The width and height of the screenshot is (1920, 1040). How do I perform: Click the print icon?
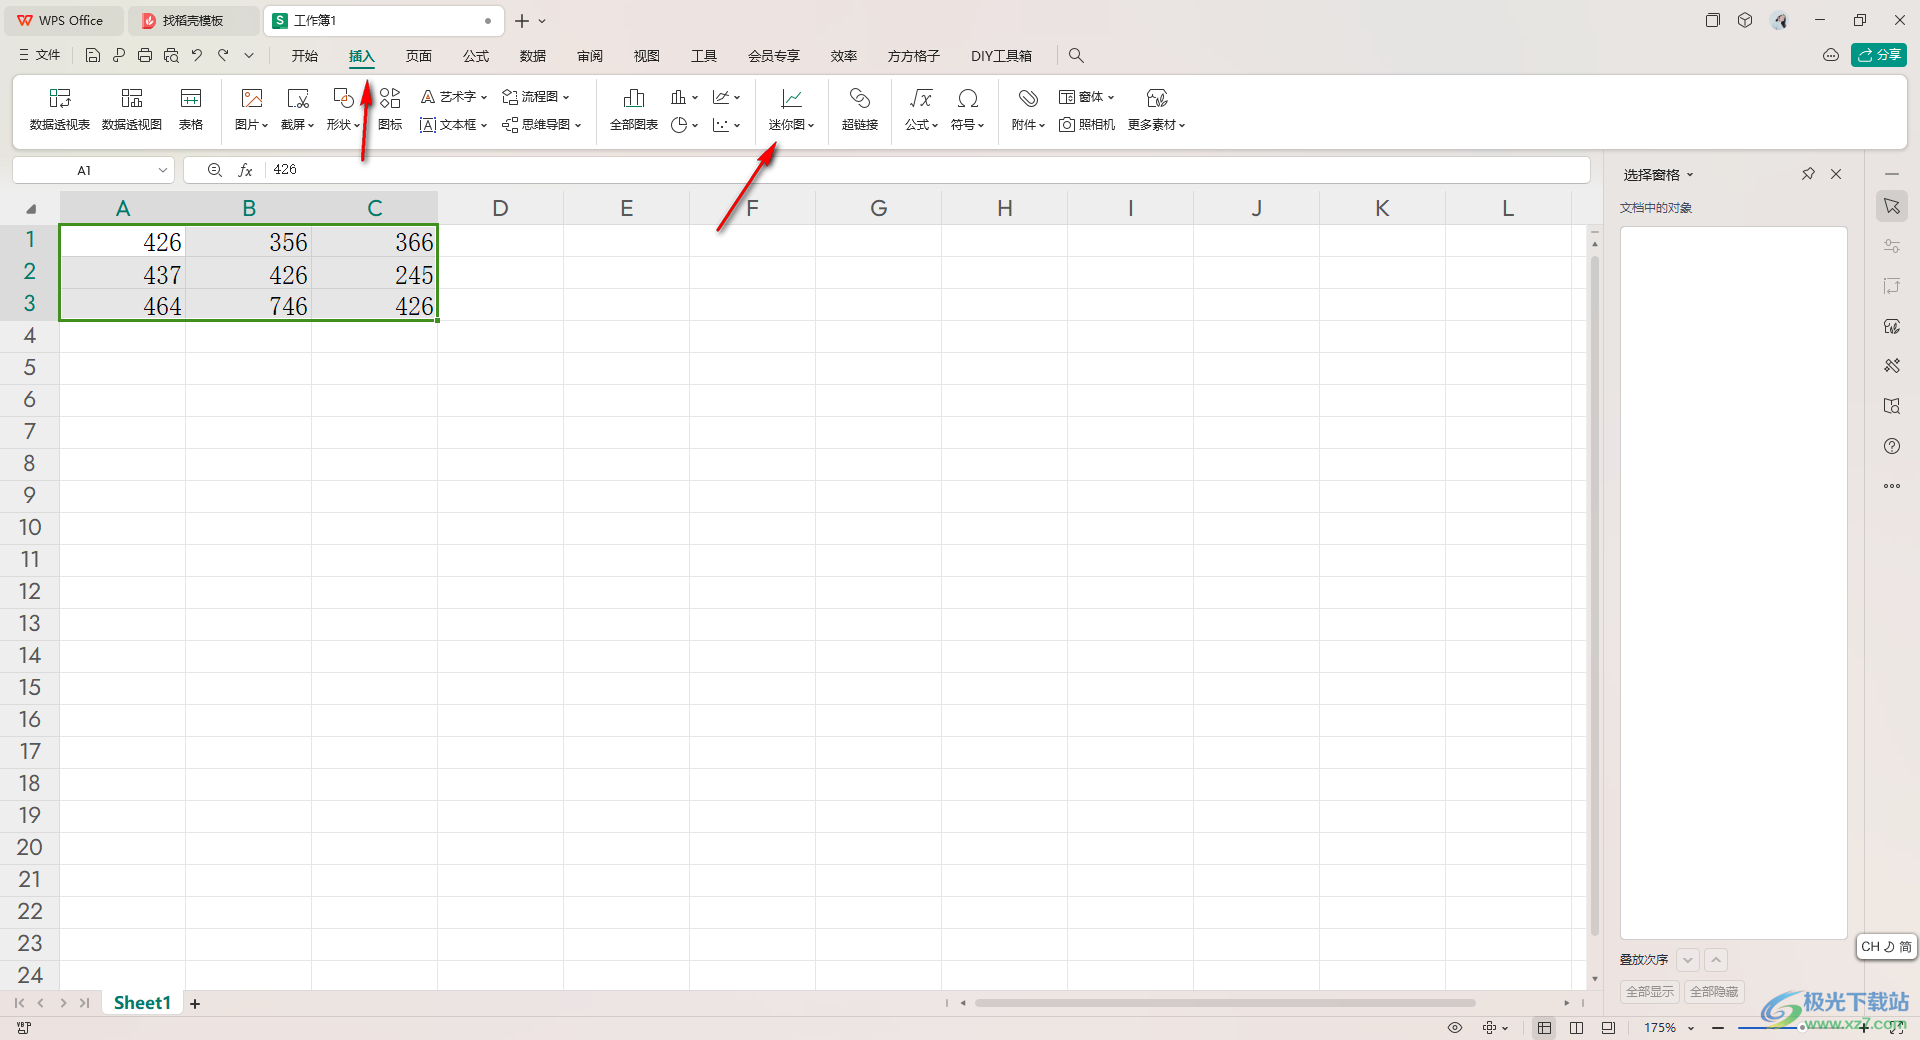pos(145,56)
